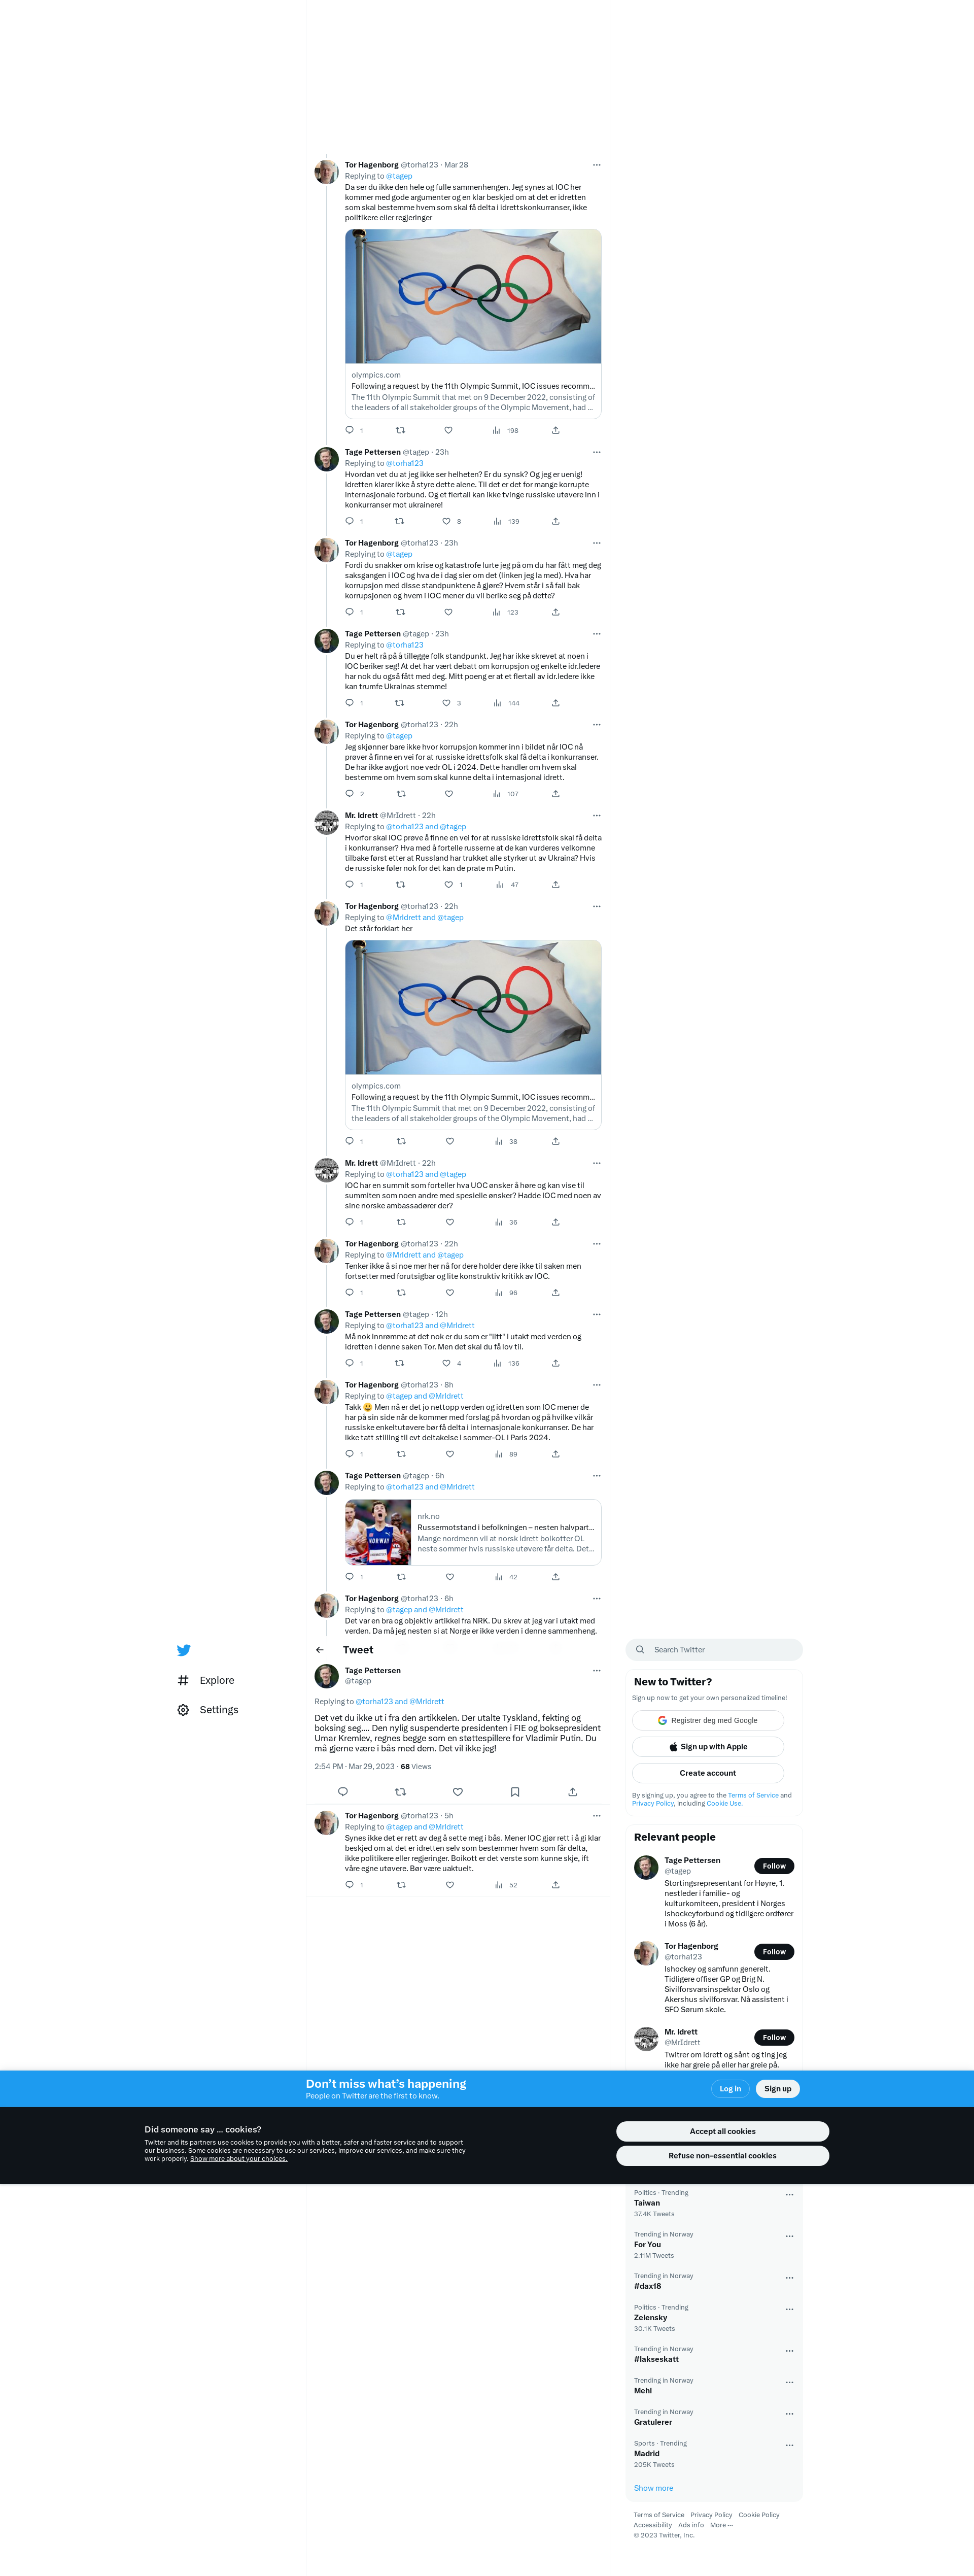
Task: Open Explore from the sidebar
Action: tap(207, 1680)
